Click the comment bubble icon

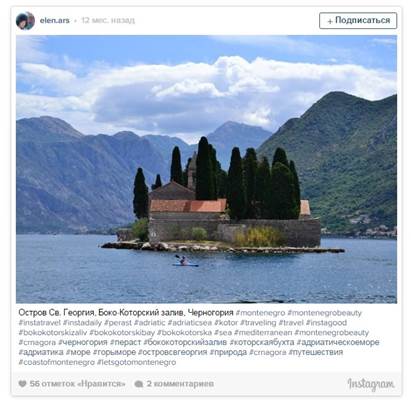(x=139, y=384)
